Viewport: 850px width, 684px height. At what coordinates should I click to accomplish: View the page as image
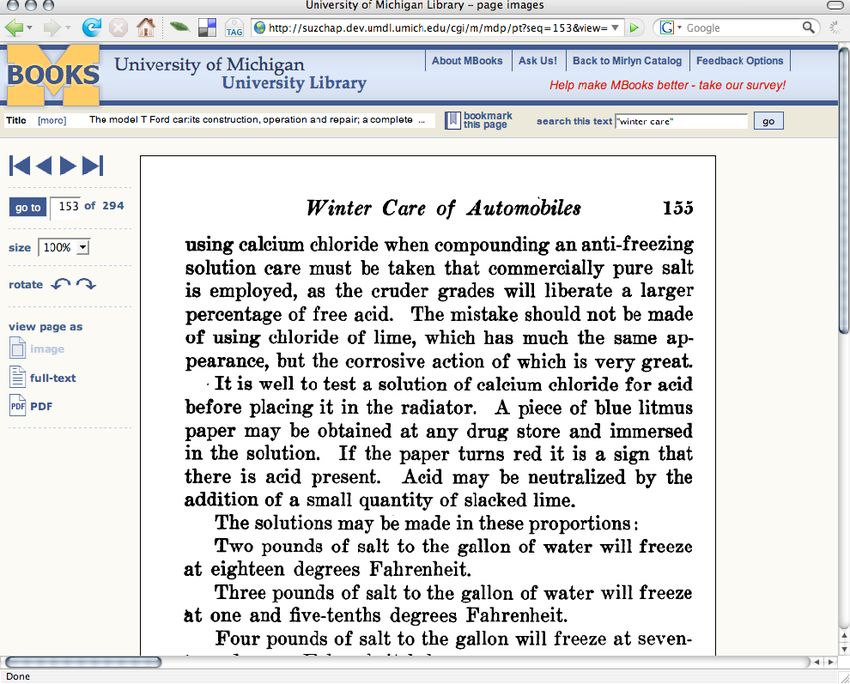(47, 349)
